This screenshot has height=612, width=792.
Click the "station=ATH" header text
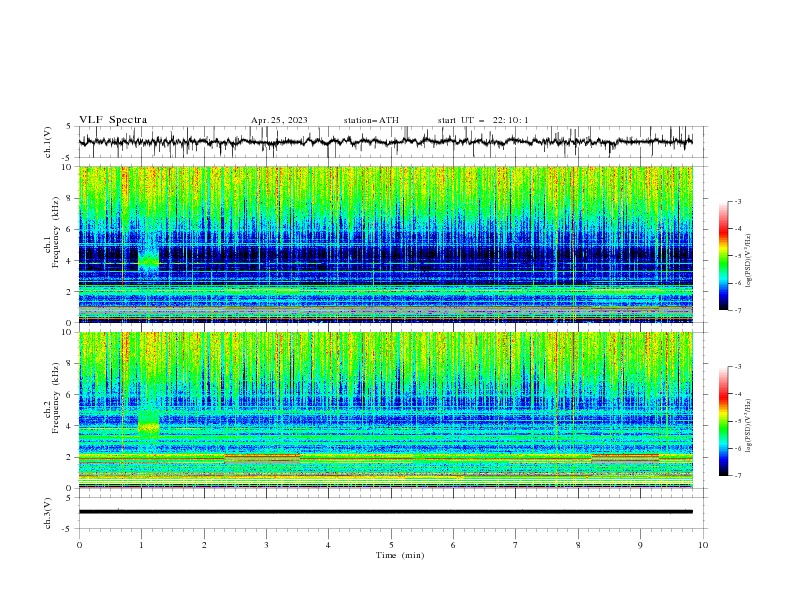point(371,120)
